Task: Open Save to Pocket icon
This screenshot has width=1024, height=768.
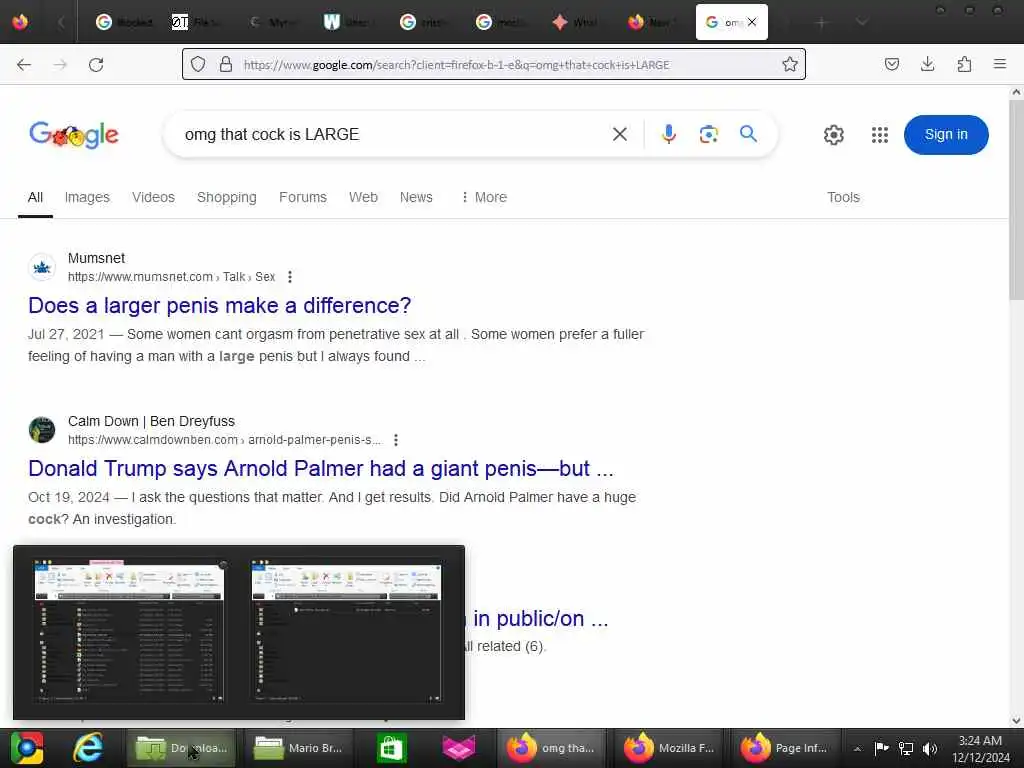Action: point(891,64)
